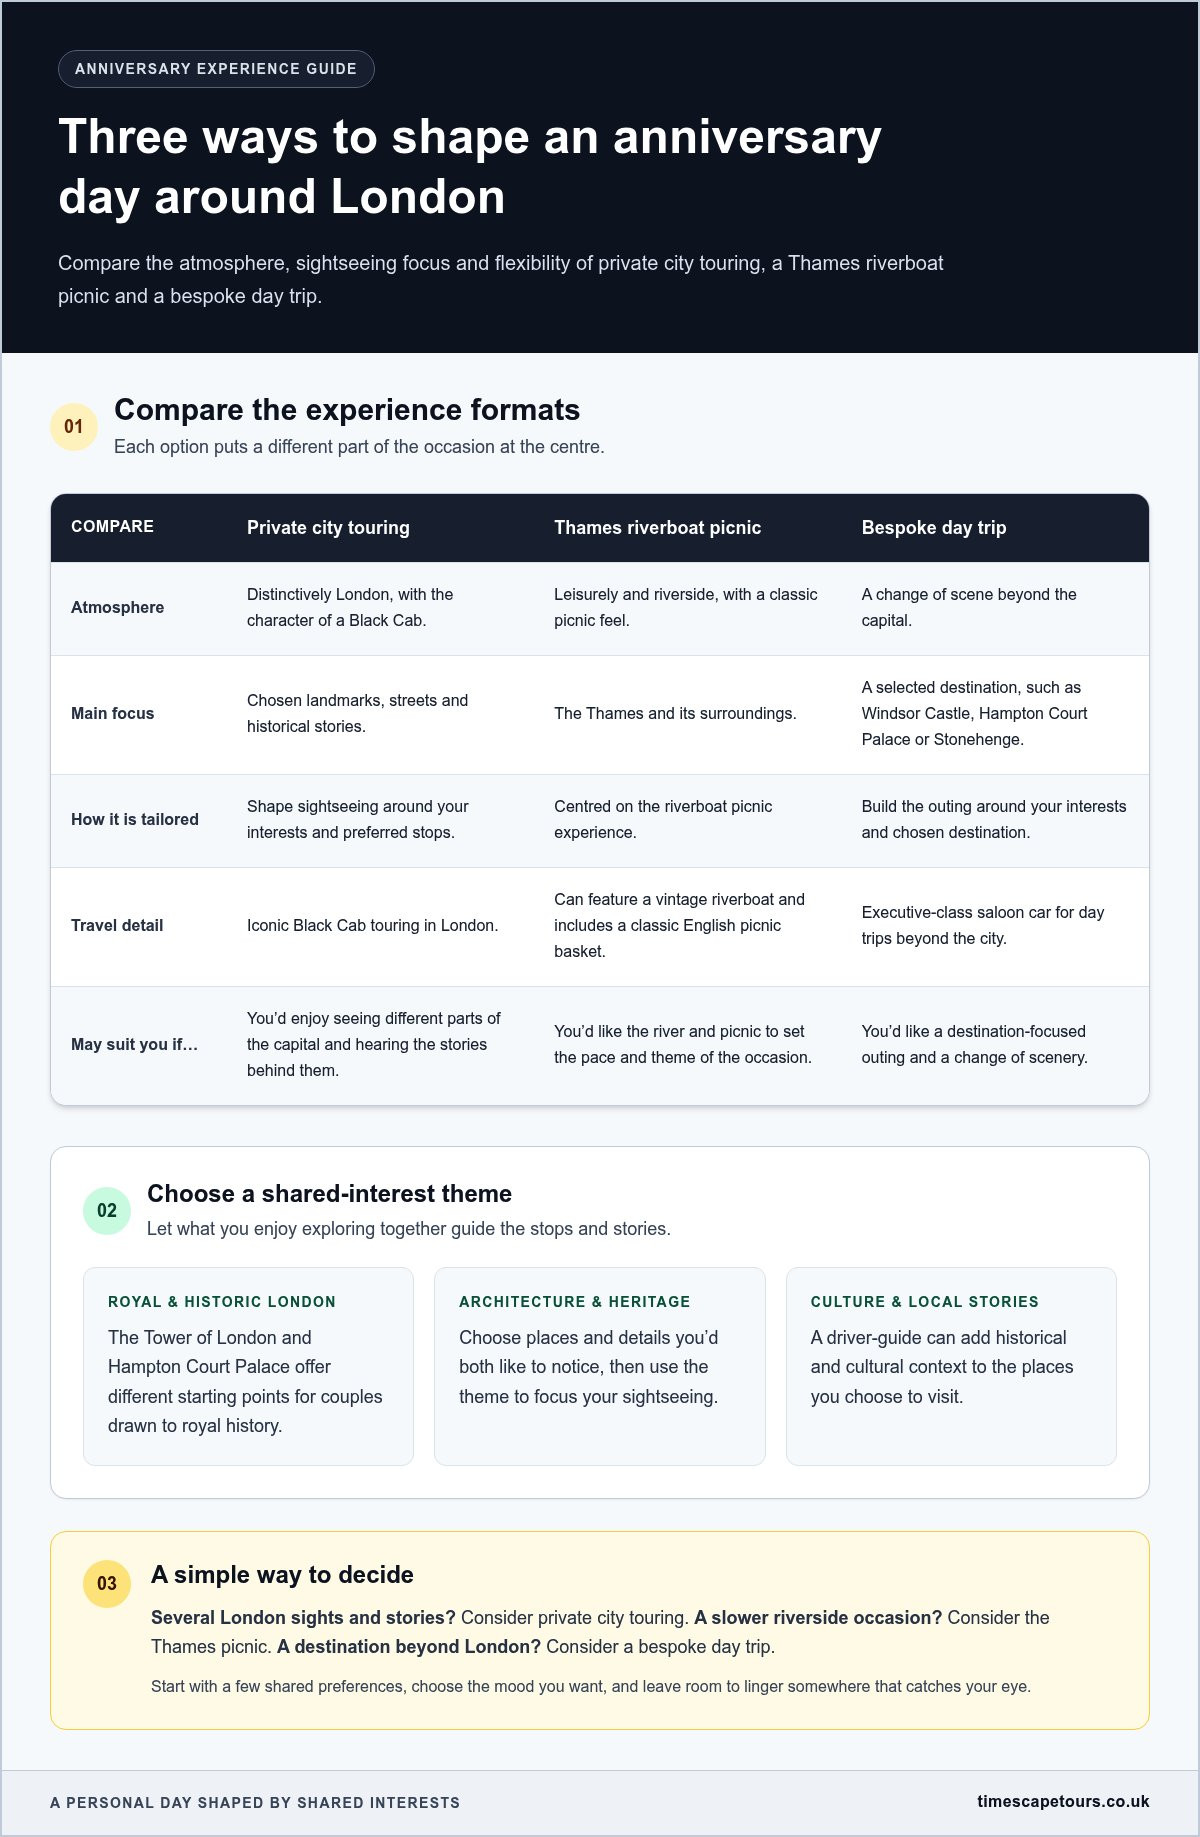Click the Main focus row label
This screenshot has width=1200, height=1837.
pos(112,713)
